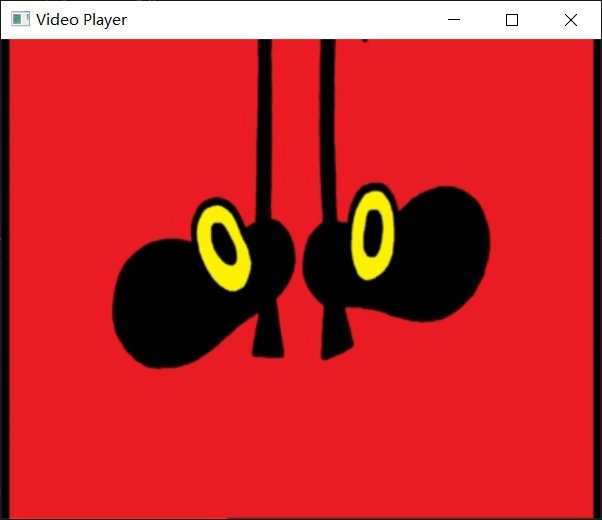Click the red video frame area
Screen dimensions: 602x520
[301, 278]
